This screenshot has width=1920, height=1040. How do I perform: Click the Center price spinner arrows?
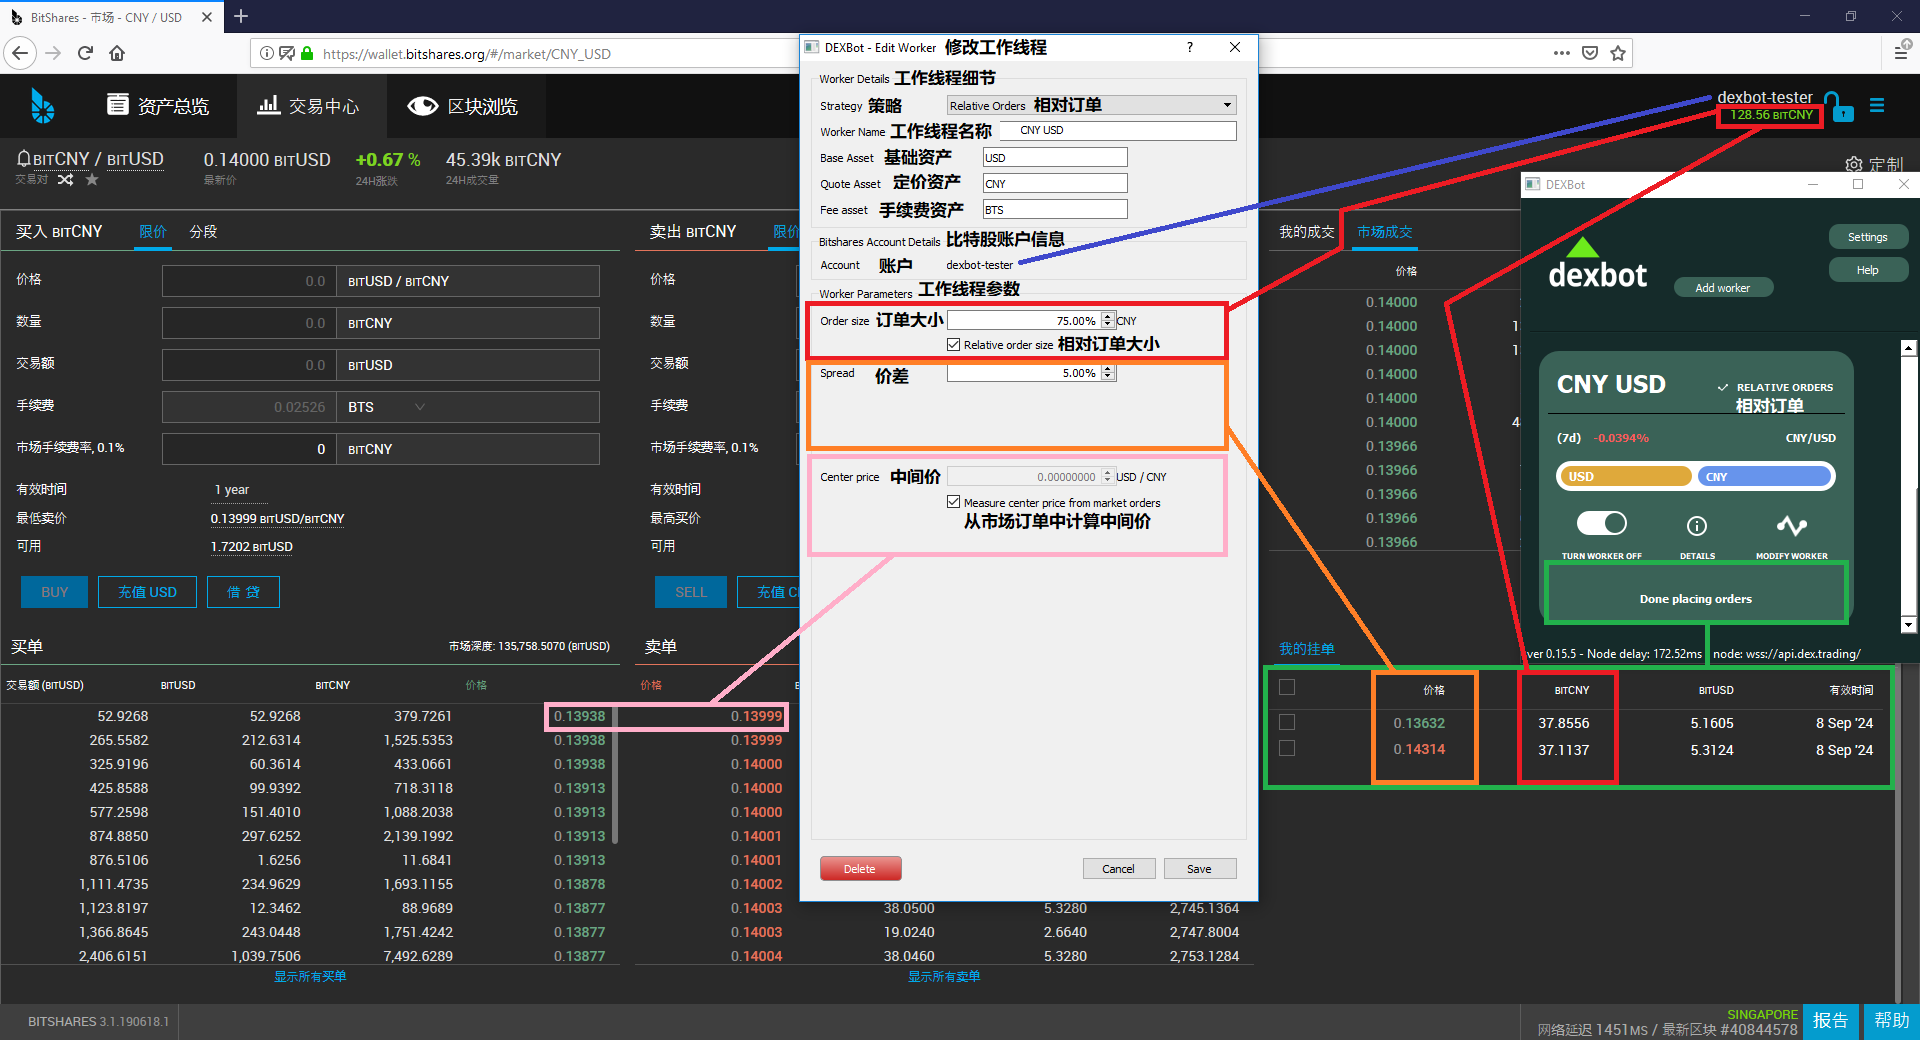(1107, 476)
